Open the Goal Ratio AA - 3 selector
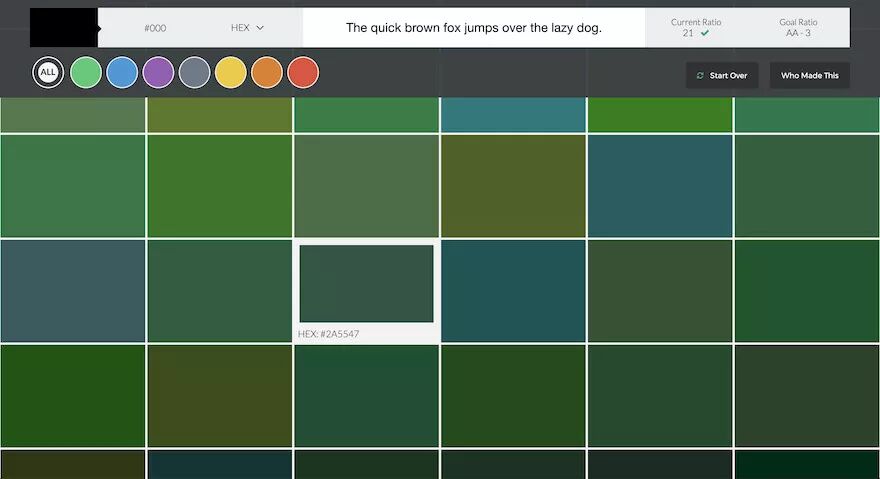Screen dimensions: 880x479 tap(798, 28)
